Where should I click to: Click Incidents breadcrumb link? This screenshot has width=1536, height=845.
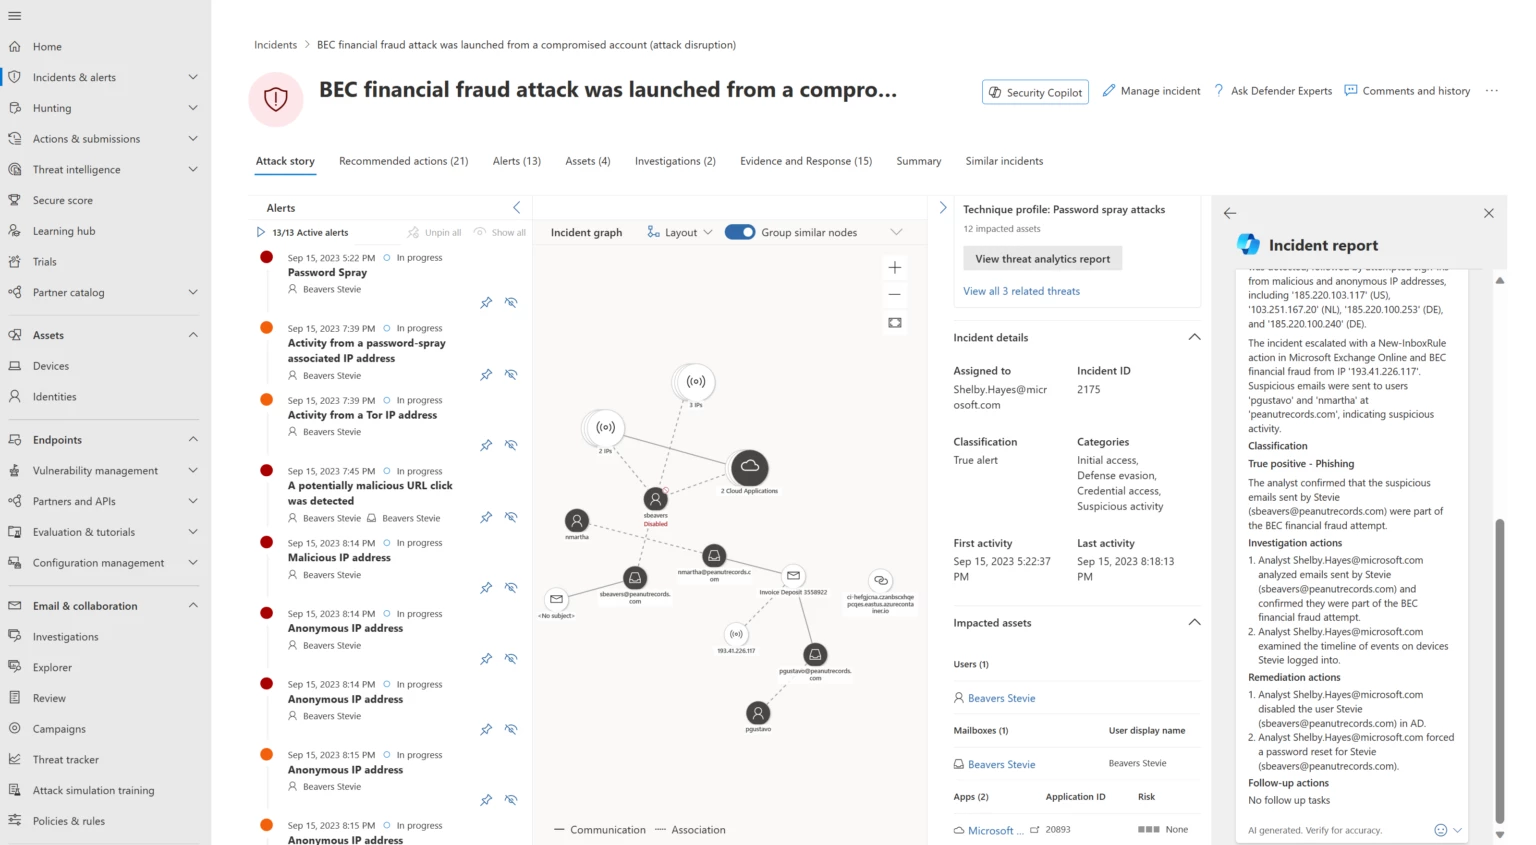click(275, 45)
